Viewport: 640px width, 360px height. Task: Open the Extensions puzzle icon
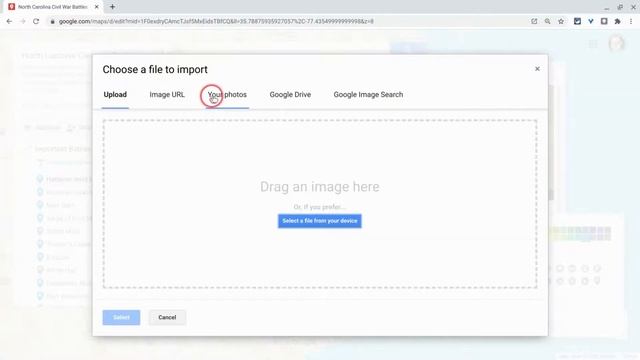[617, 21]
